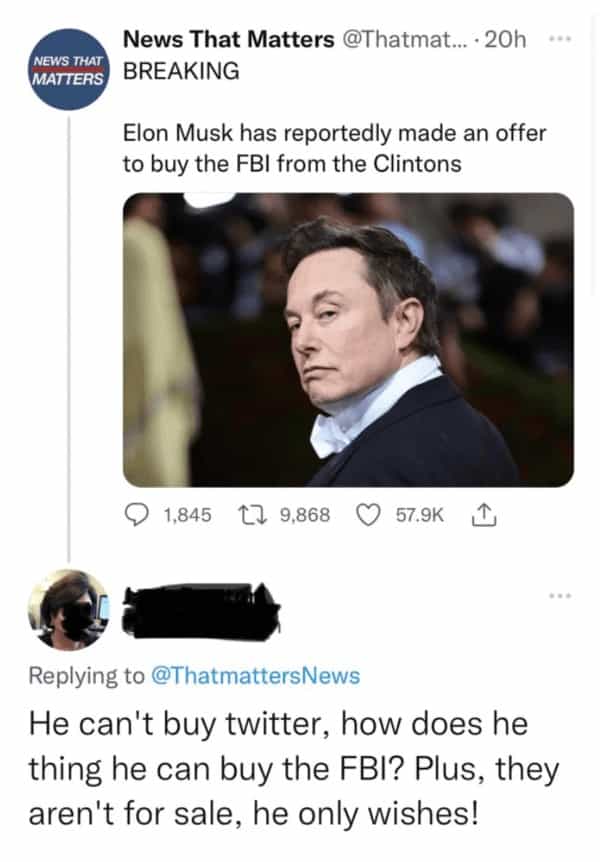Screen dimensions: 600x862
Task: Click the BREAKING headline text
Action: [181, 71]
